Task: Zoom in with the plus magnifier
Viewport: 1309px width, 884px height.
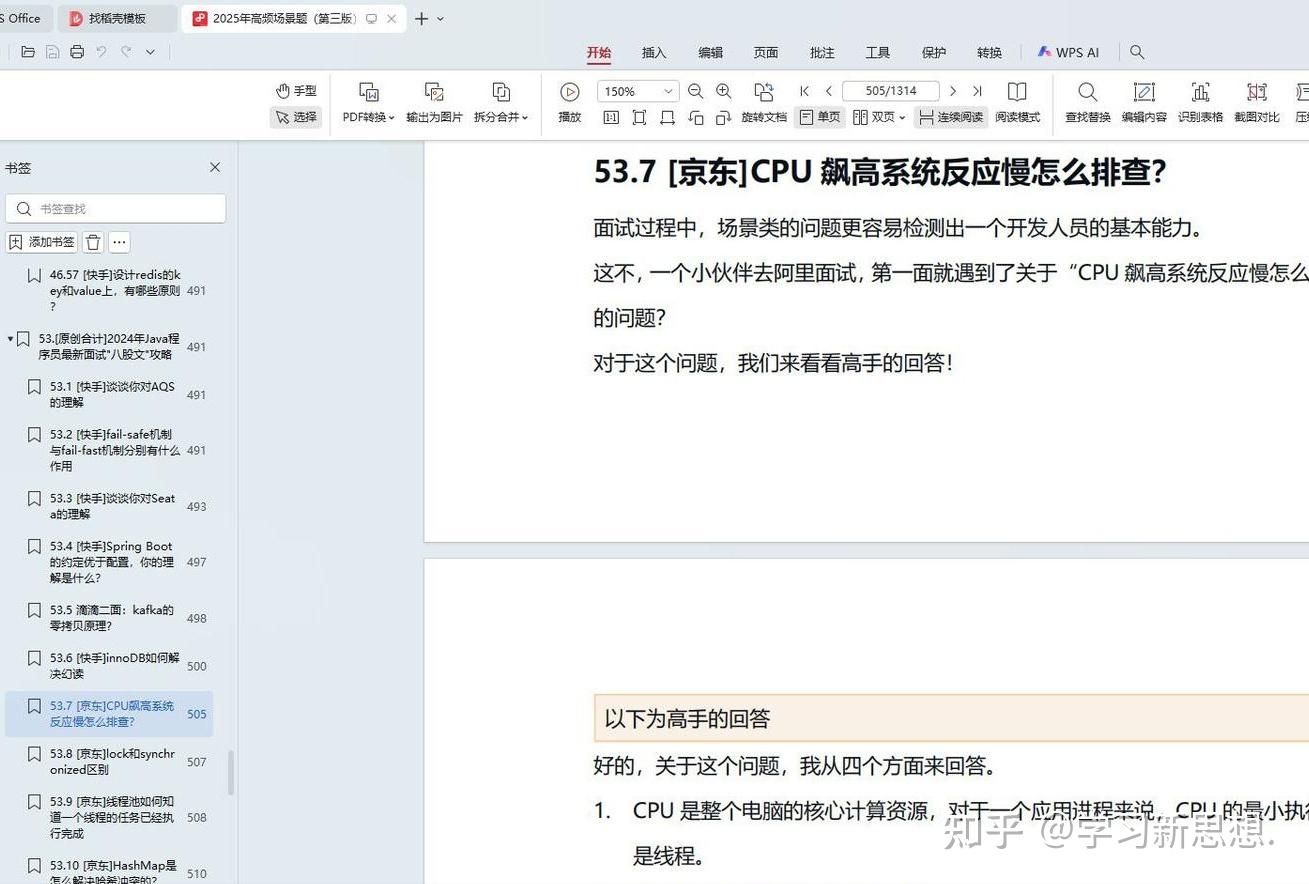Action: [x=724, y=91]
